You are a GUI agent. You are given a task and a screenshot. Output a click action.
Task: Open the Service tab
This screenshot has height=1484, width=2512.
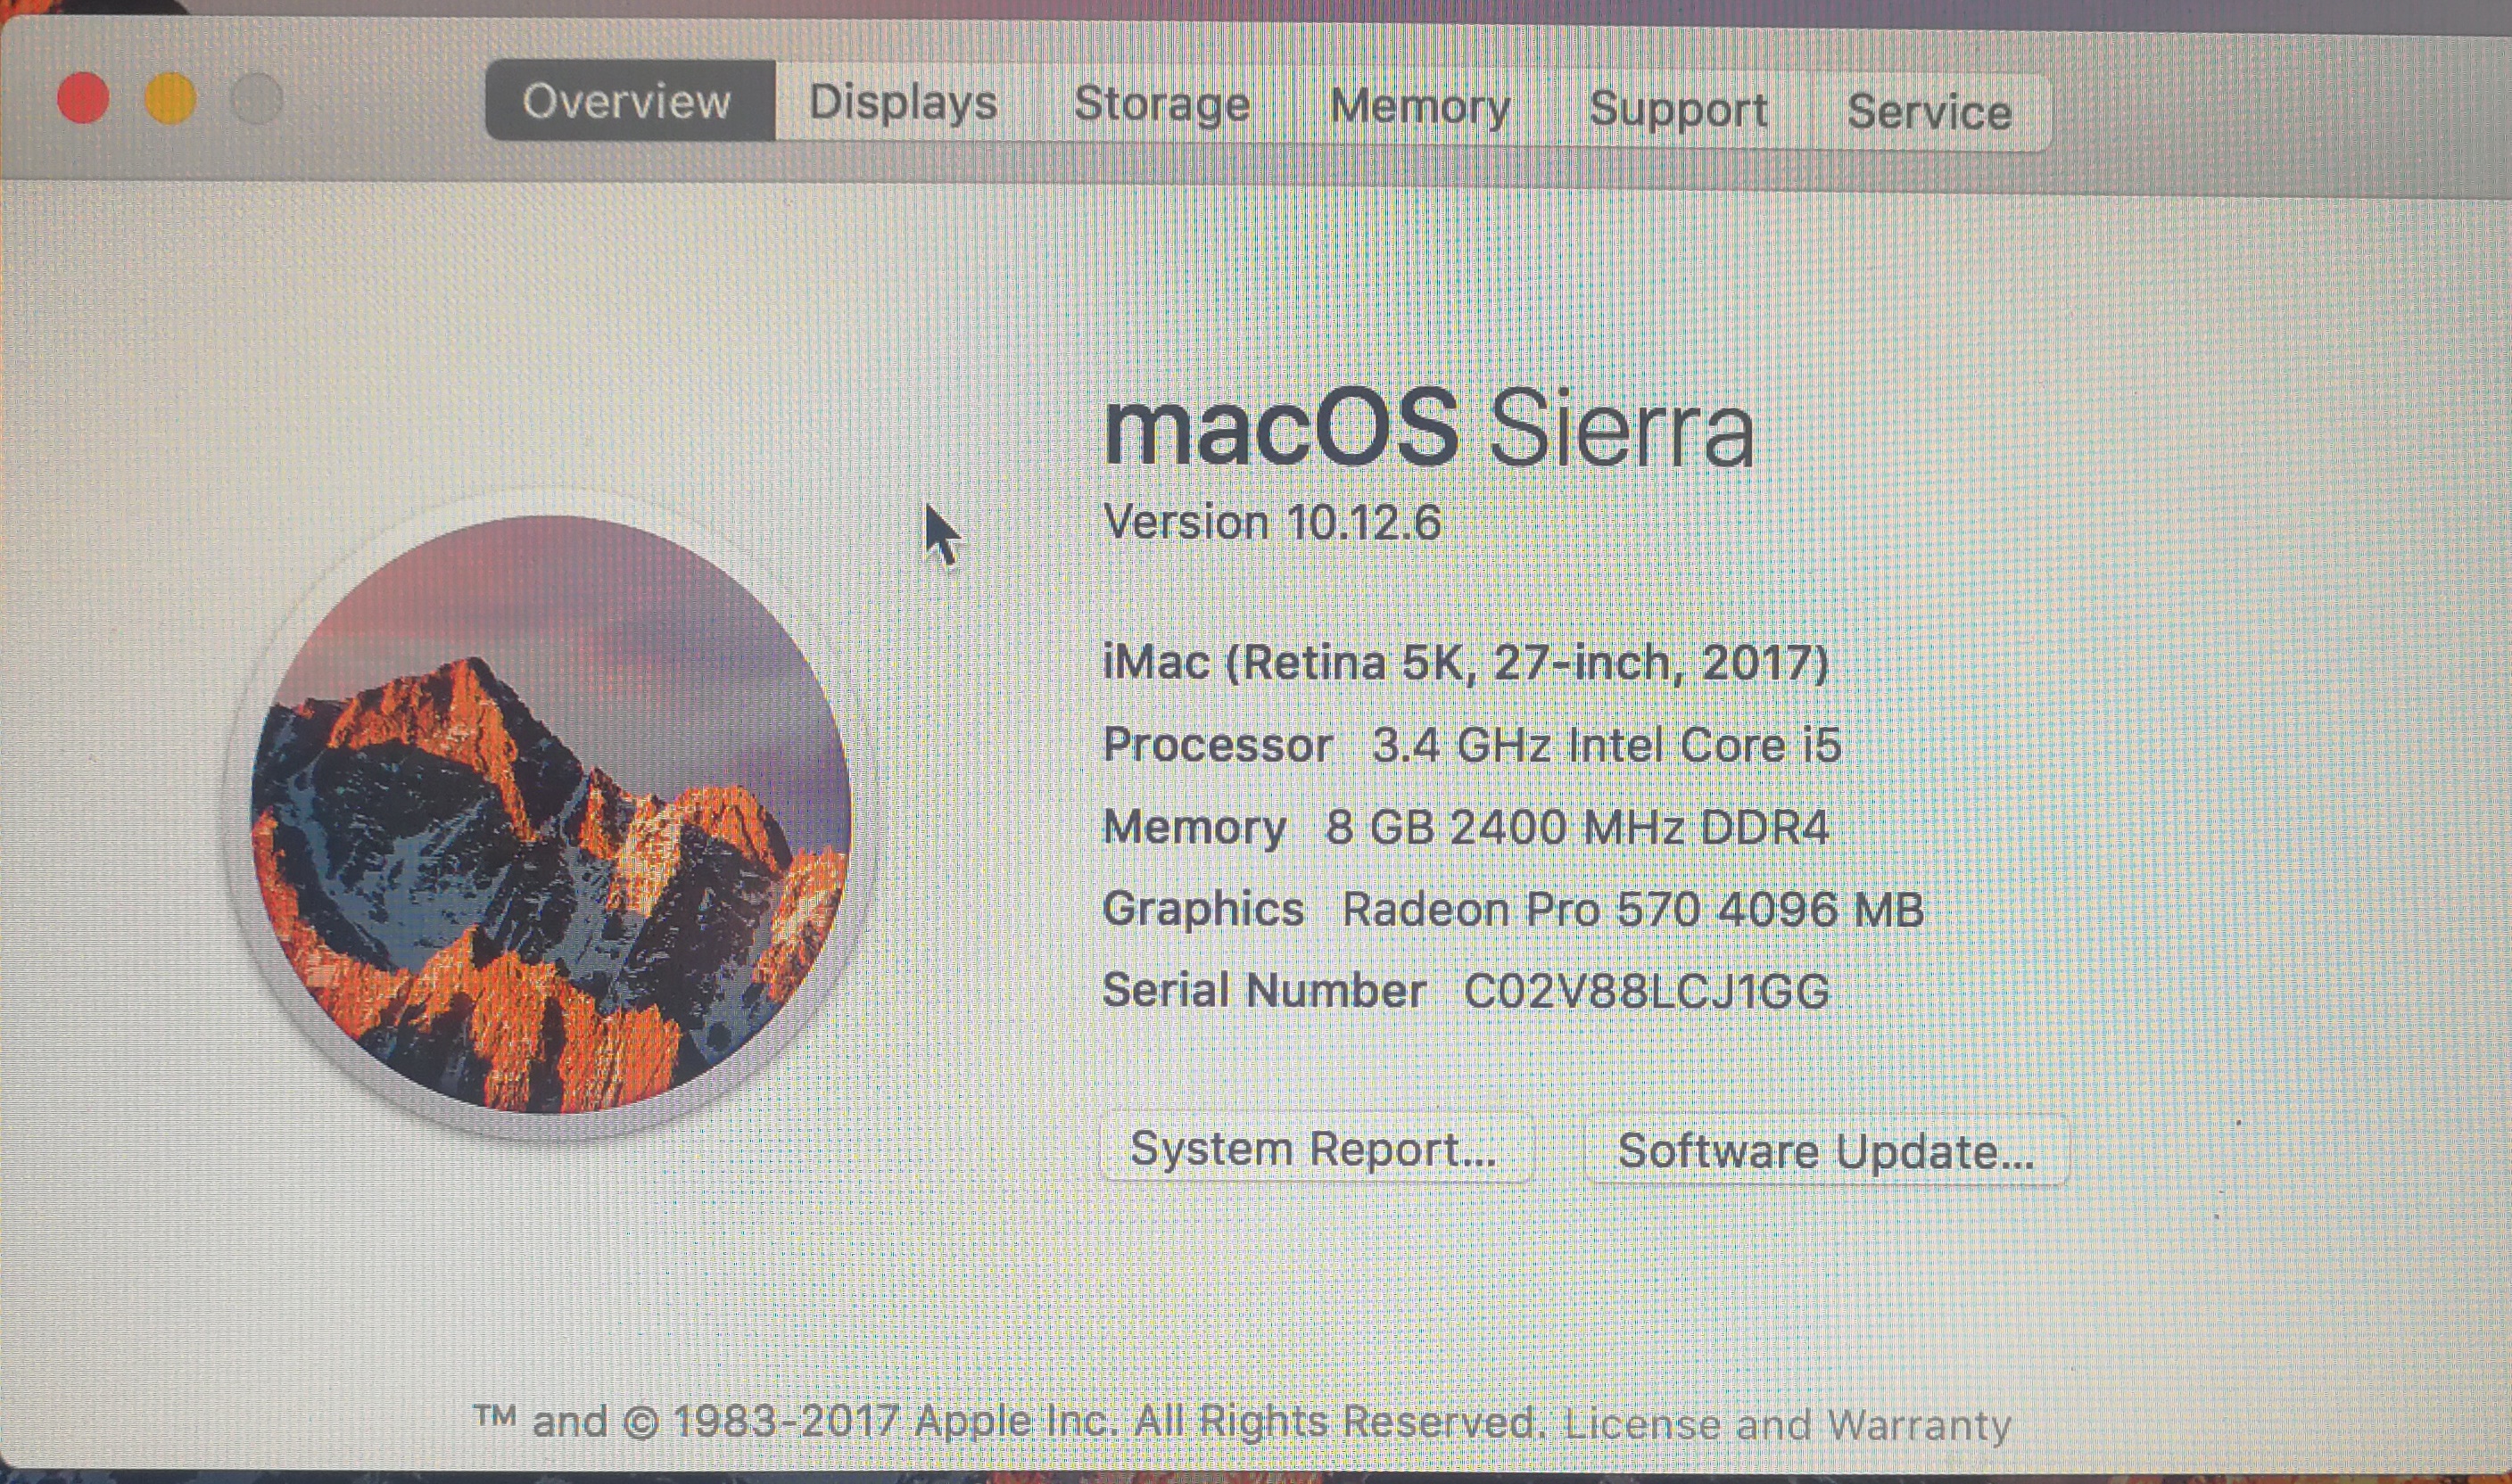click(x=1930, y=112)
